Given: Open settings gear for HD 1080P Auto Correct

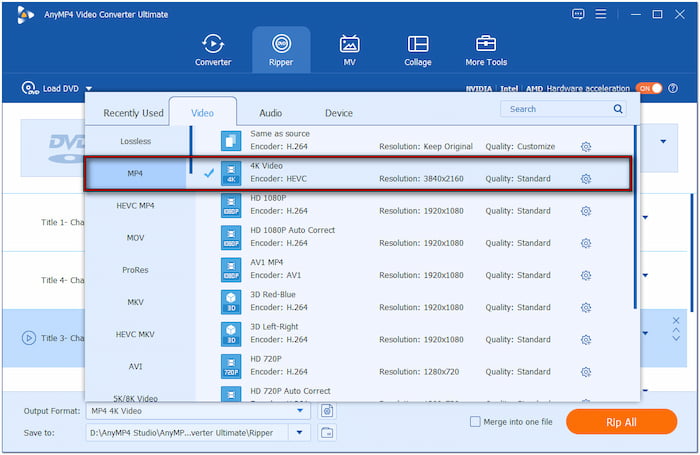Looking at the screenshot, I should click(586, 243).
